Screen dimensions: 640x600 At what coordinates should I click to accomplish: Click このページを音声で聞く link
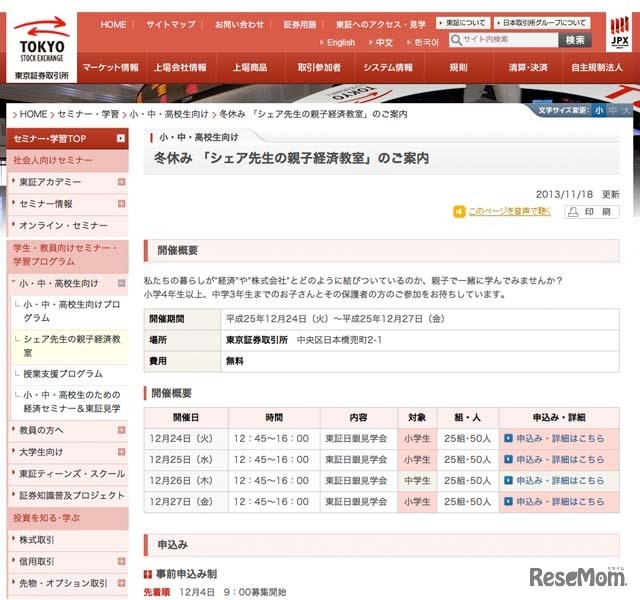click(509, 211)
